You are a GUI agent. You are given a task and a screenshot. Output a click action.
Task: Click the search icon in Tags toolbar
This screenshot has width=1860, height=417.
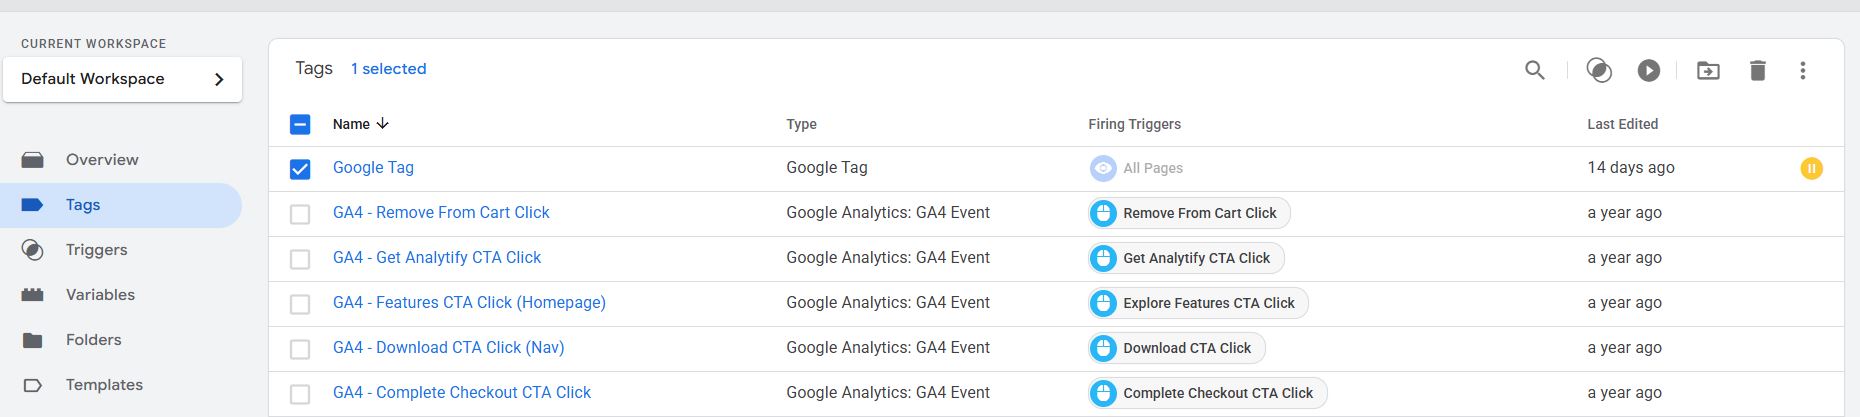(1534, 70)
